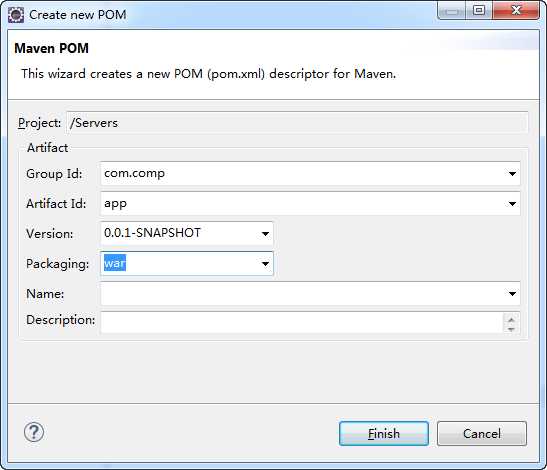Expand the Artifact Id dropdown list

pos(512,204)
